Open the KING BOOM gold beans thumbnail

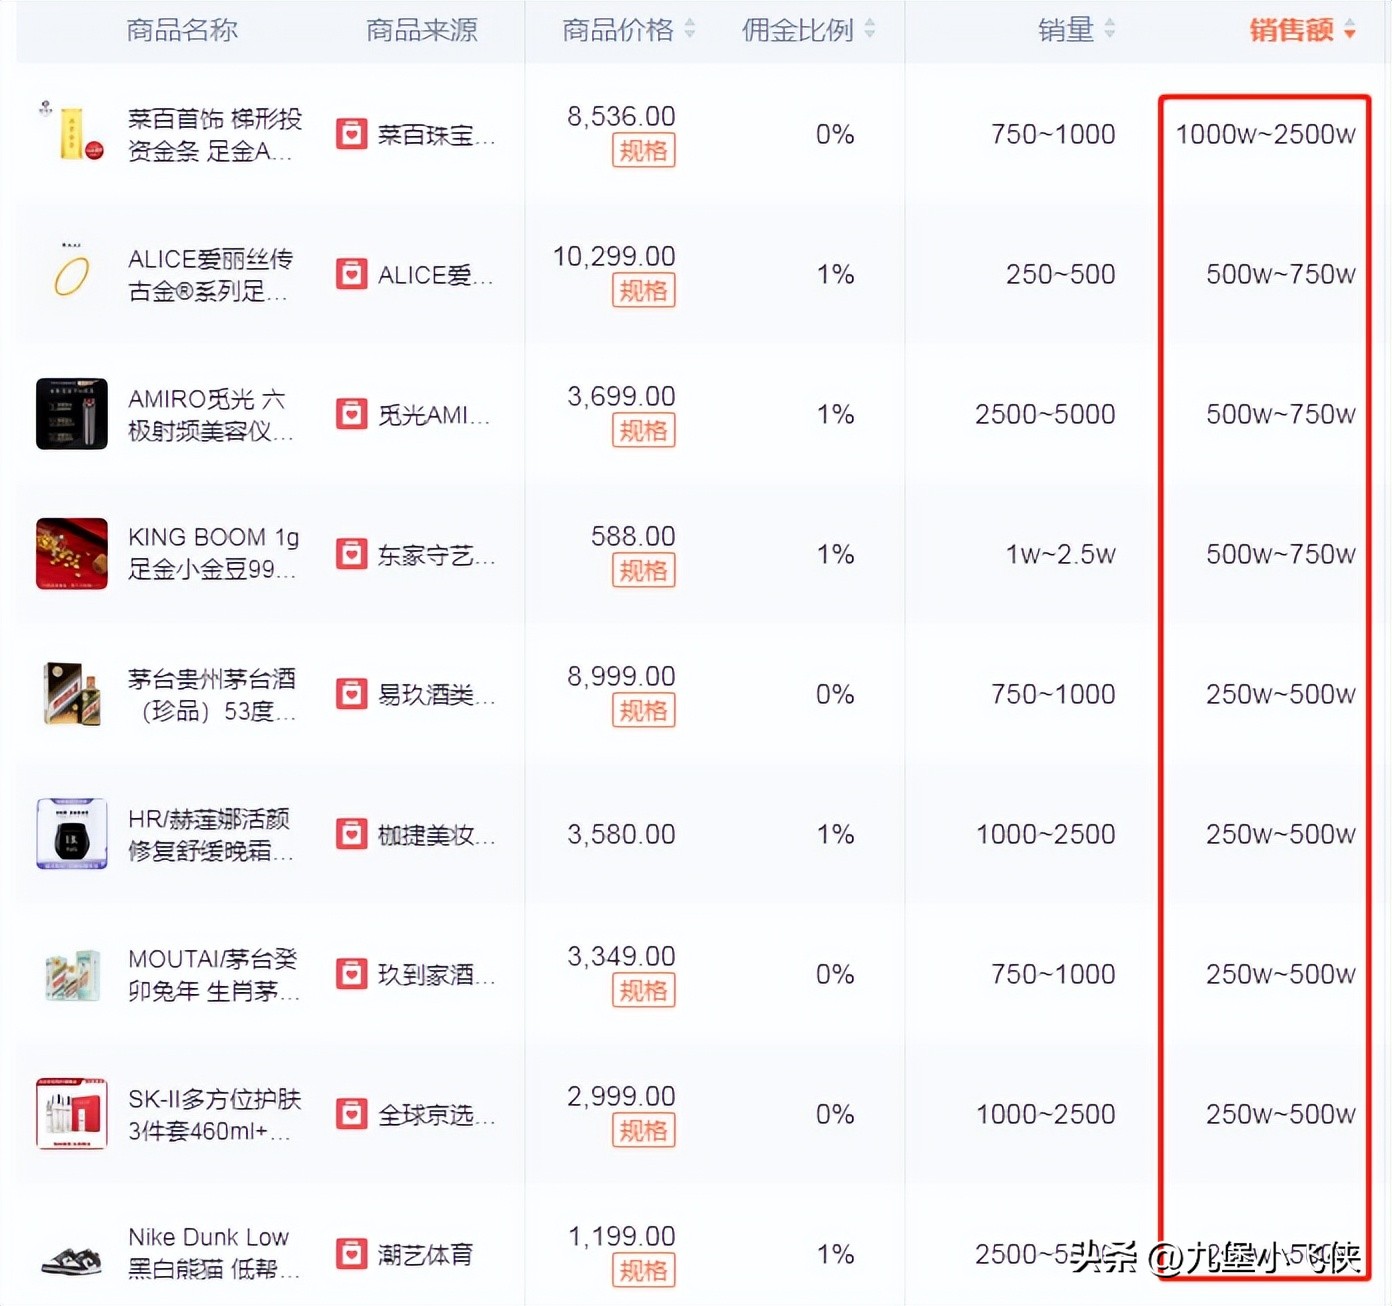tap(72, 554)
